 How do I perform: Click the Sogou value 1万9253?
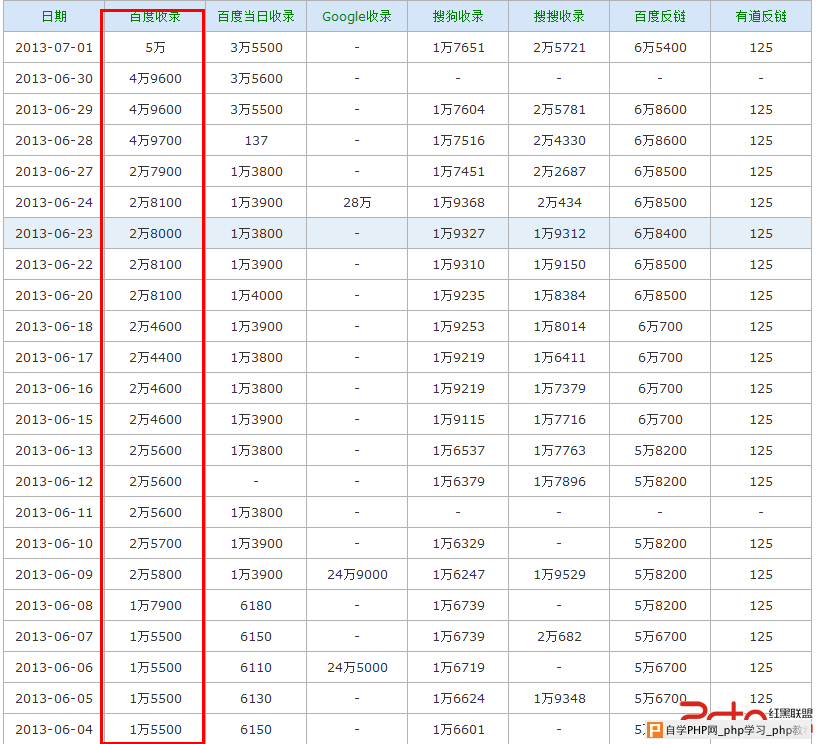[458, 327]
